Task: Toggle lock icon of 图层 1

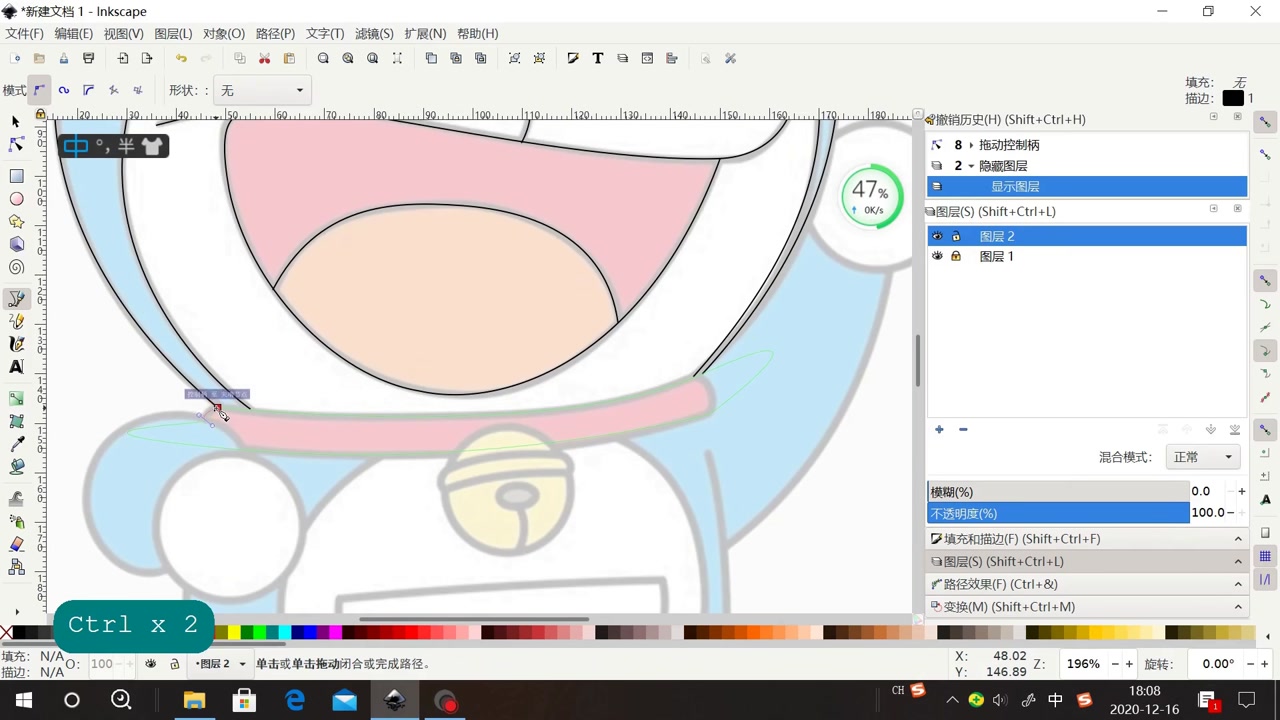Action: click(956, 256)
